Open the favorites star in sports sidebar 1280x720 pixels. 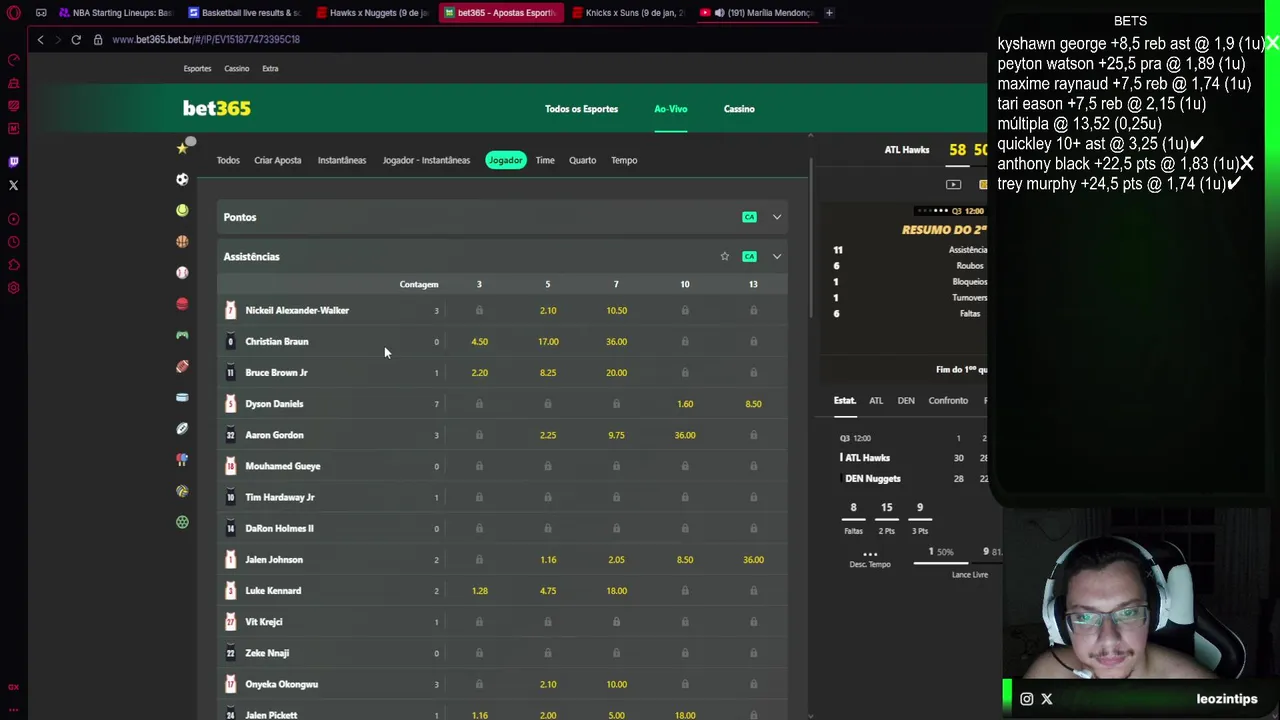182,148
